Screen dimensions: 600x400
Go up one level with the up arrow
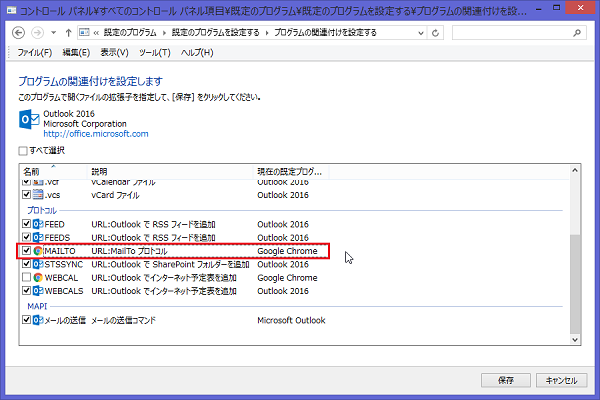[68, 33]
